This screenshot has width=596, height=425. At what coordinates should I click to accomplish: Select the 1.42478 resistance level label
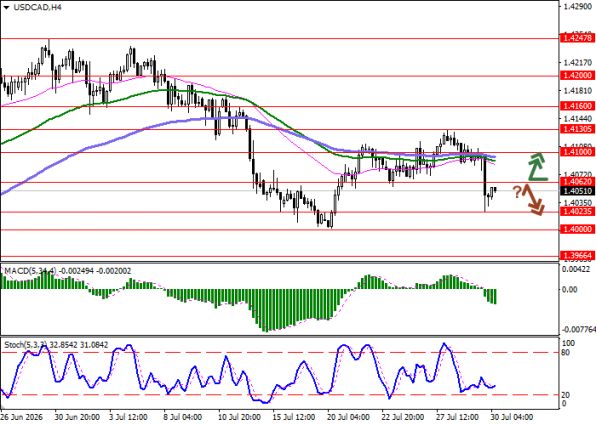click(x=577, y=38)
